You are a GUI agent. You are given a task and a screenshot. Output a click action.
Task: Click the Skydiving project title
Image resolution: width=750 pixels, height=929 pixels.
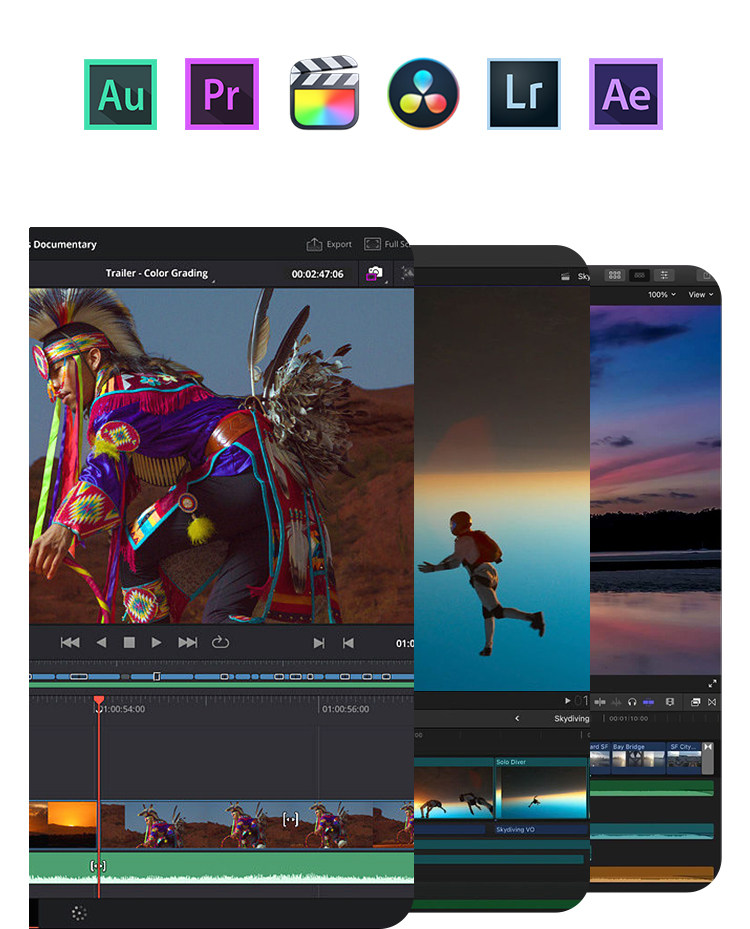tap(572, 718)
